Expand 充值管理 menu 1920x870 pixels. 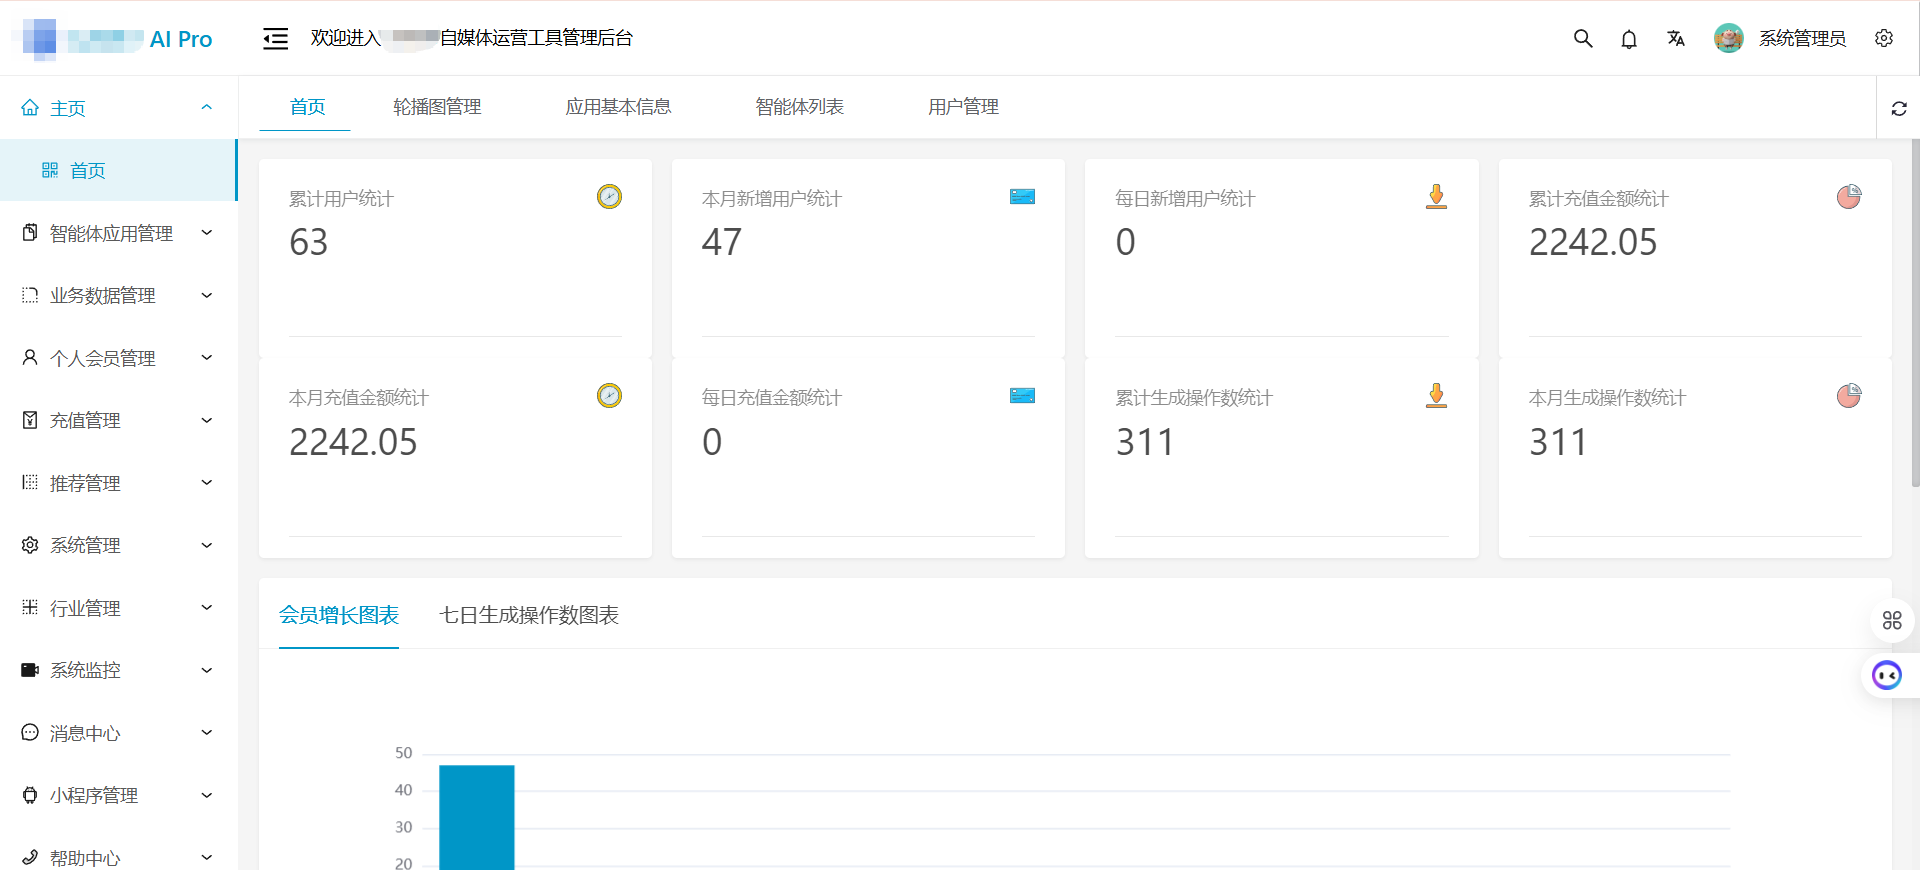(x=207, y=420)
